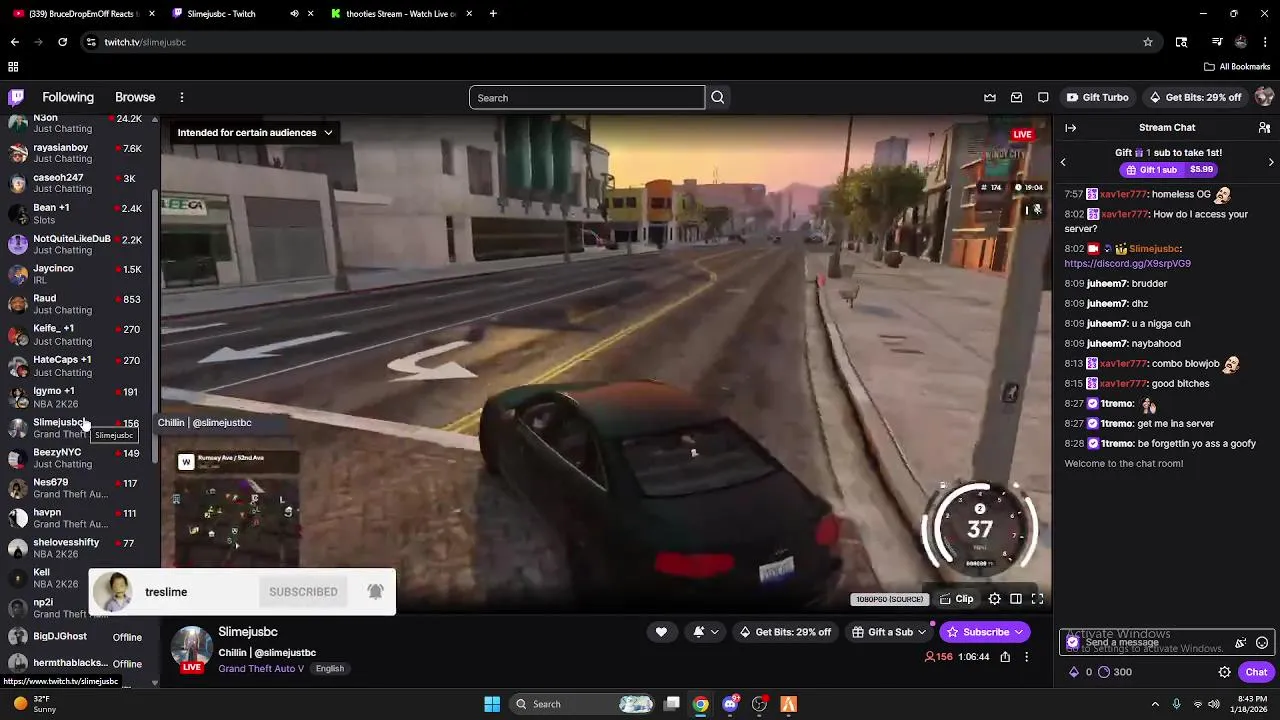Toggle the bell on the treslime banner
The image size is (1280, 720).
coord(375,591)
